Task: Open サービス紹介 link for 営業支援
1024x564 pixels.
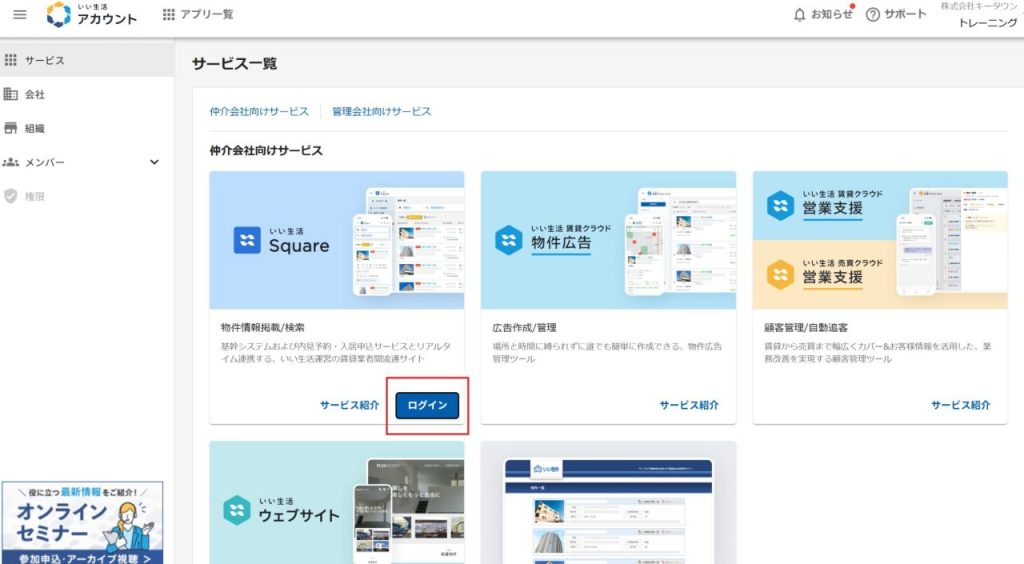Action: 961,405
